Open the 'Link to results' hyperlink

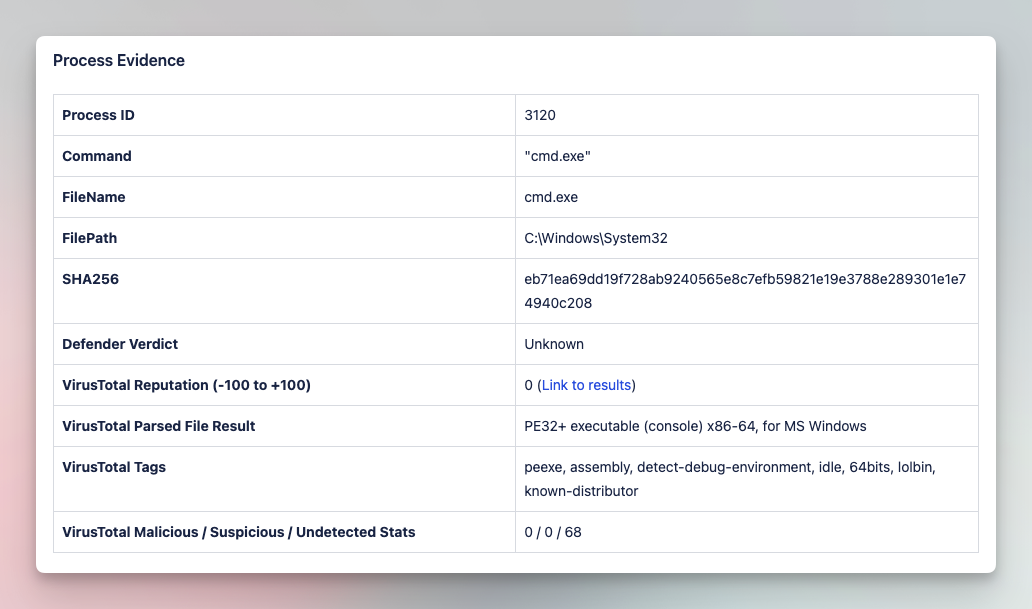tap(586, 385)
